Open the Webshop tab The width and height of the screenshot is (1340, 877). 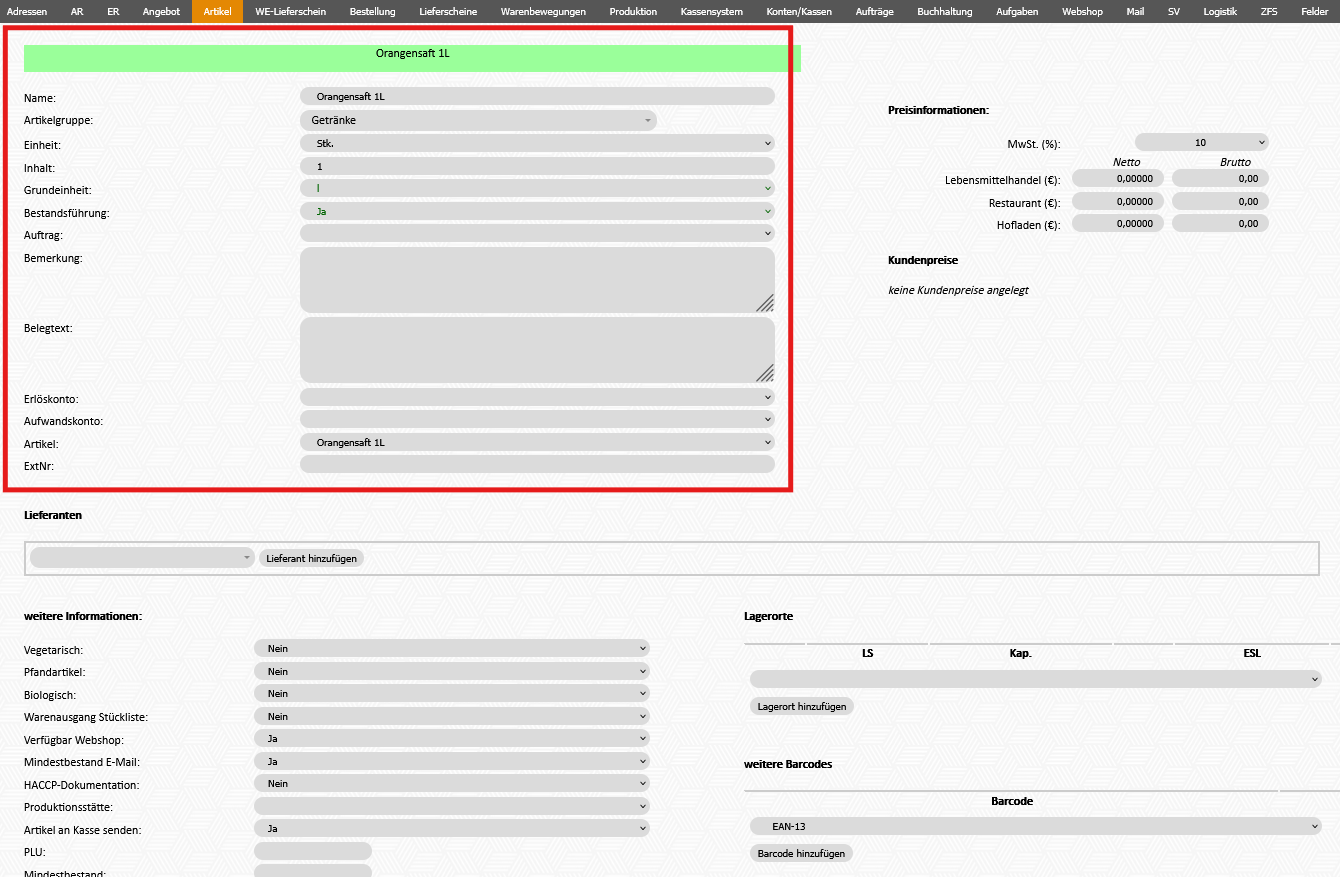[1082, 11]
